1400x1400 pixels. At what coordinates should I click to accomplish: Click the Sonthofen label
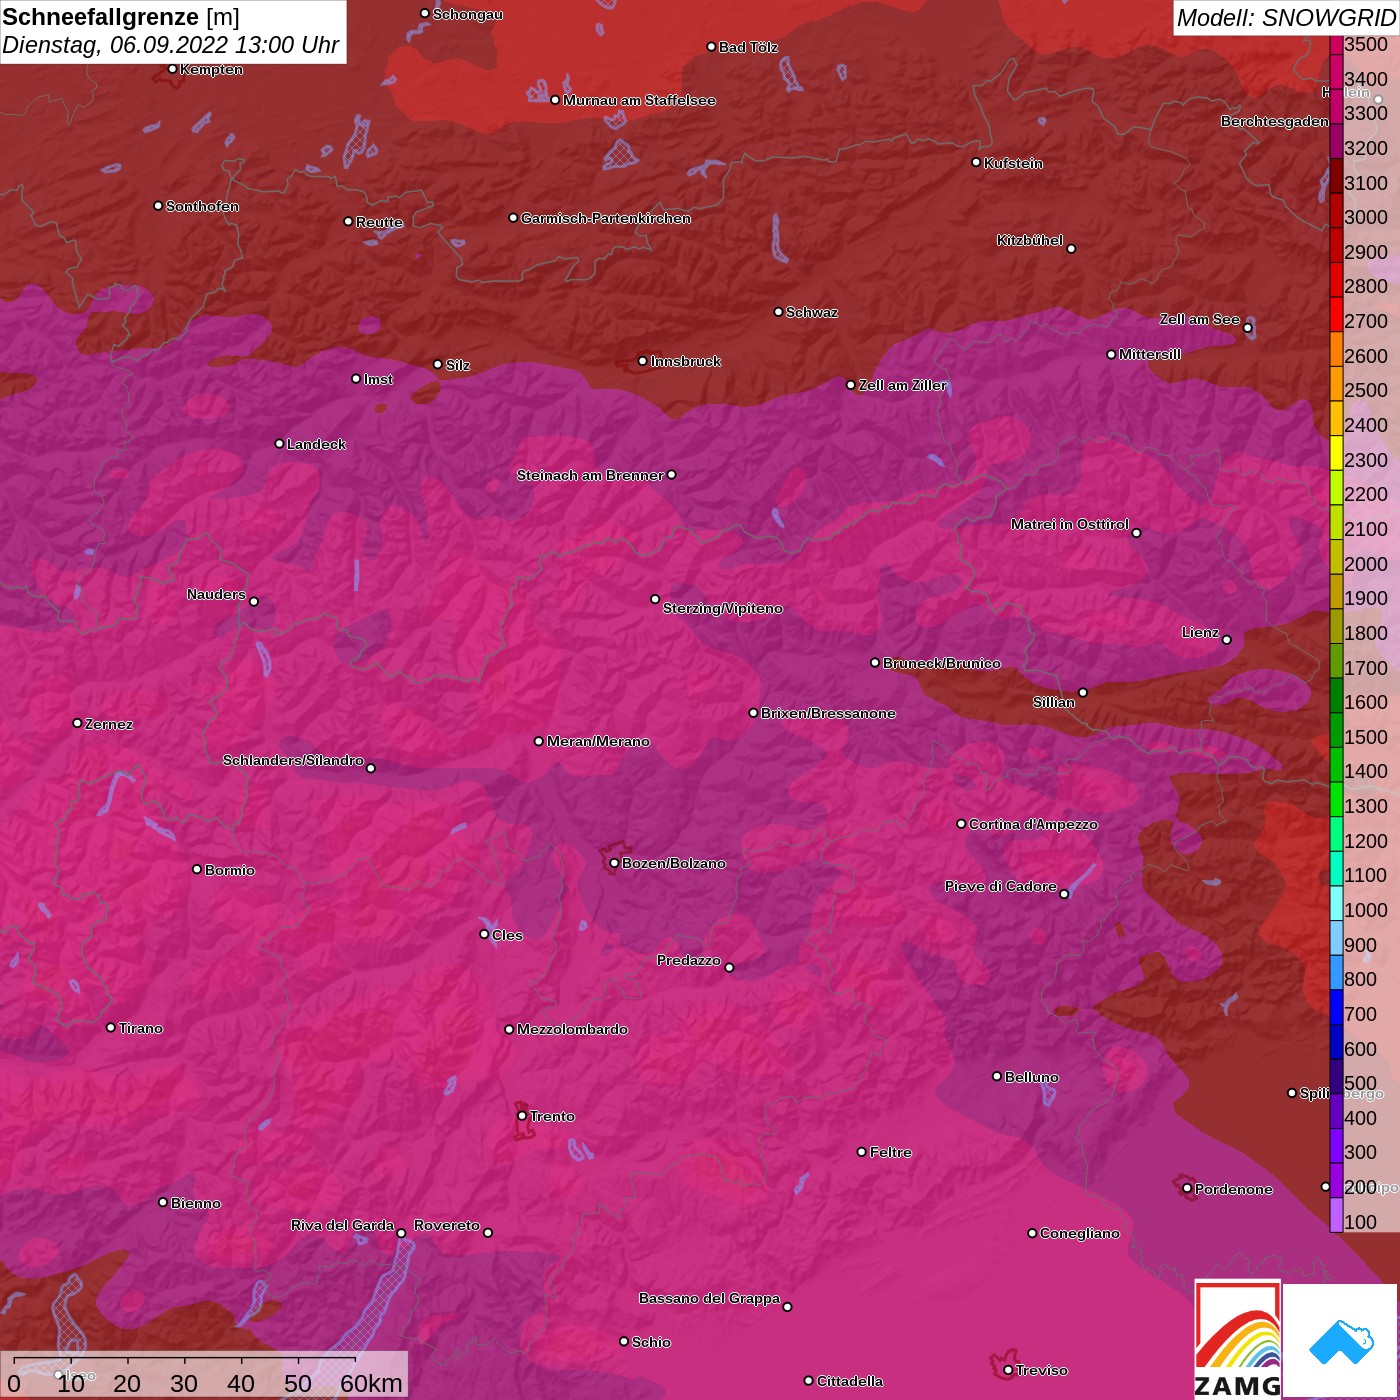click(x=202, y=206)
